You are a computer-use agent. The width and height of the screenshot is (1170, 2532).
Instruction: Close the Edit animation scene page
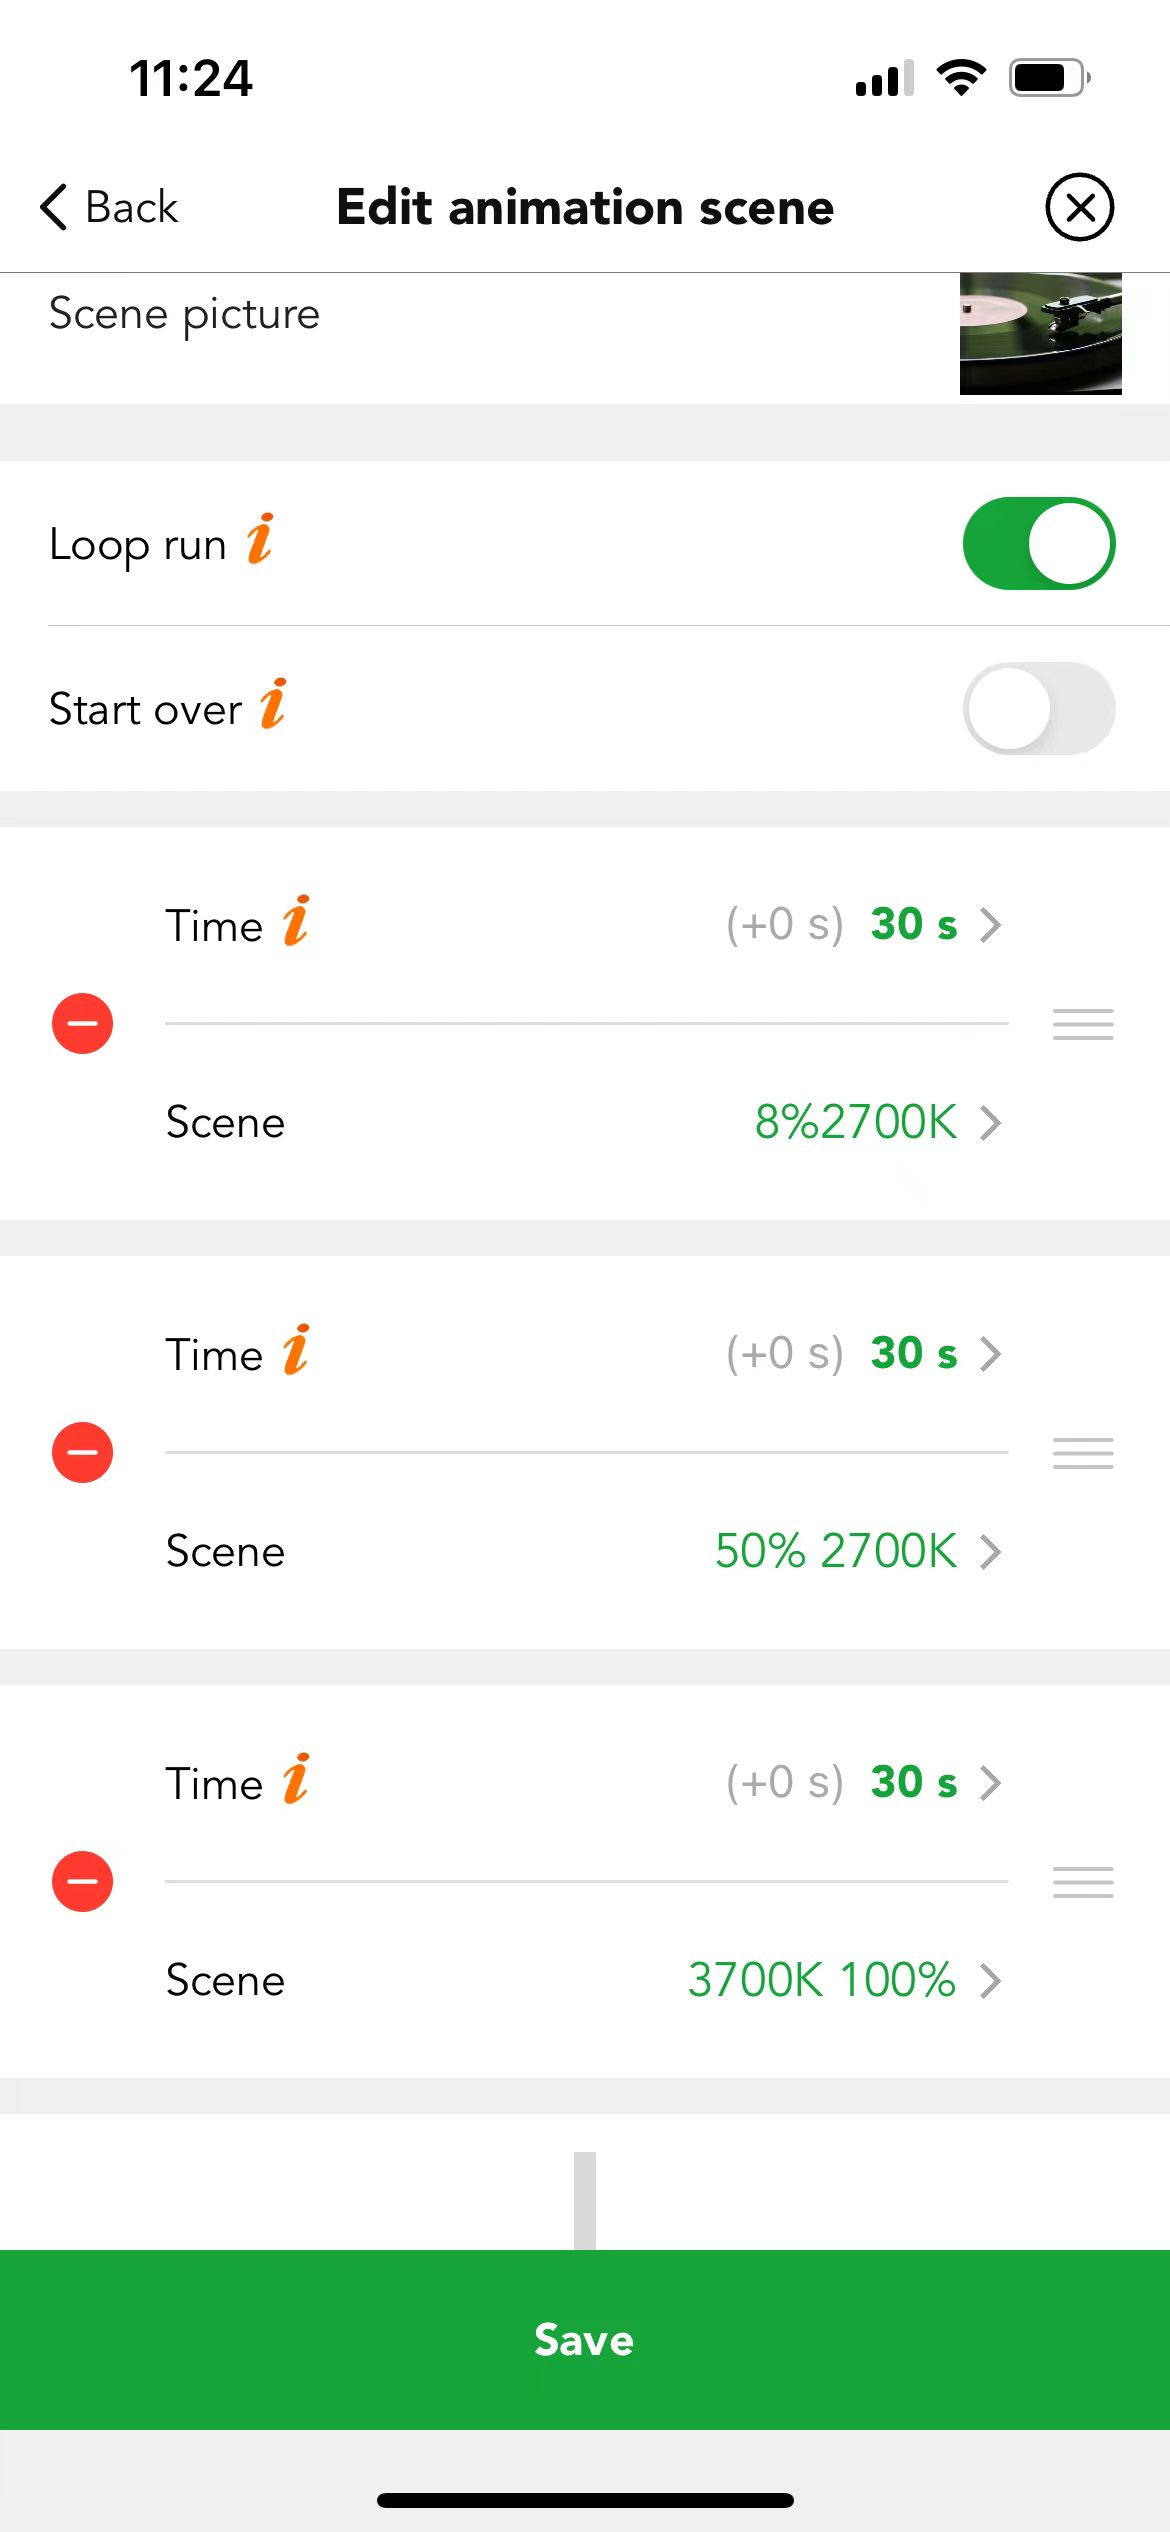pos(1080,207)
